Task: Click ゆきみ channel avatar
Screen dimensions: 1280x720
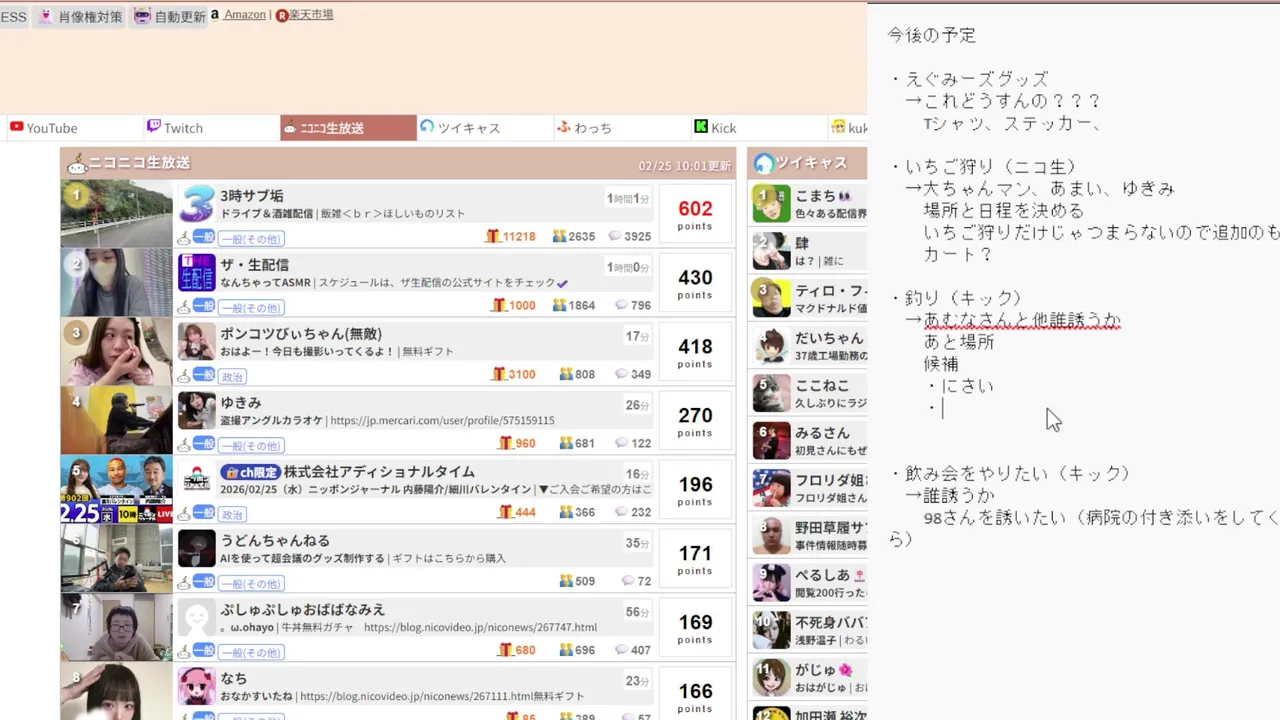Action: pos(197,411)
